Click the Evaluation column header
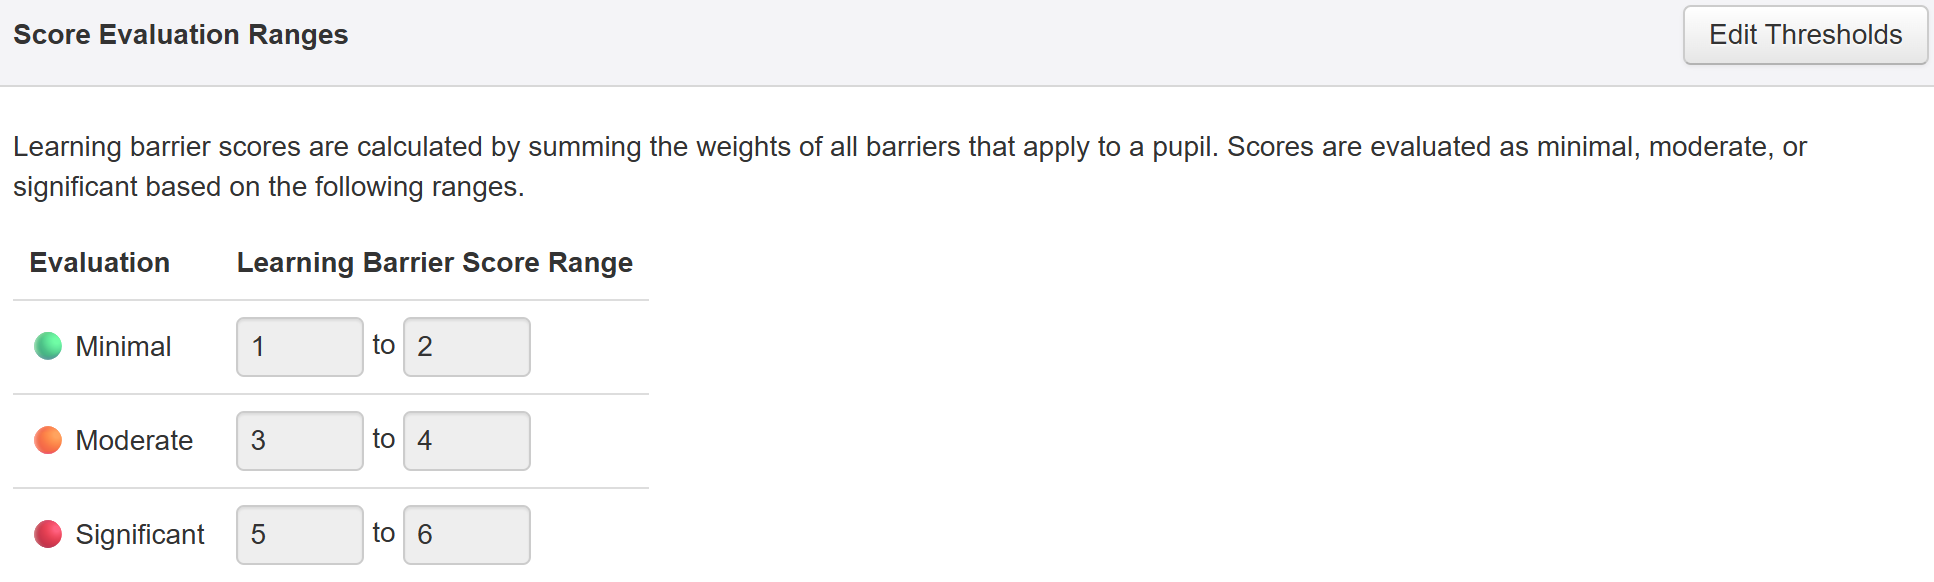The image size is (1934, 582). [x=99, y=263]
